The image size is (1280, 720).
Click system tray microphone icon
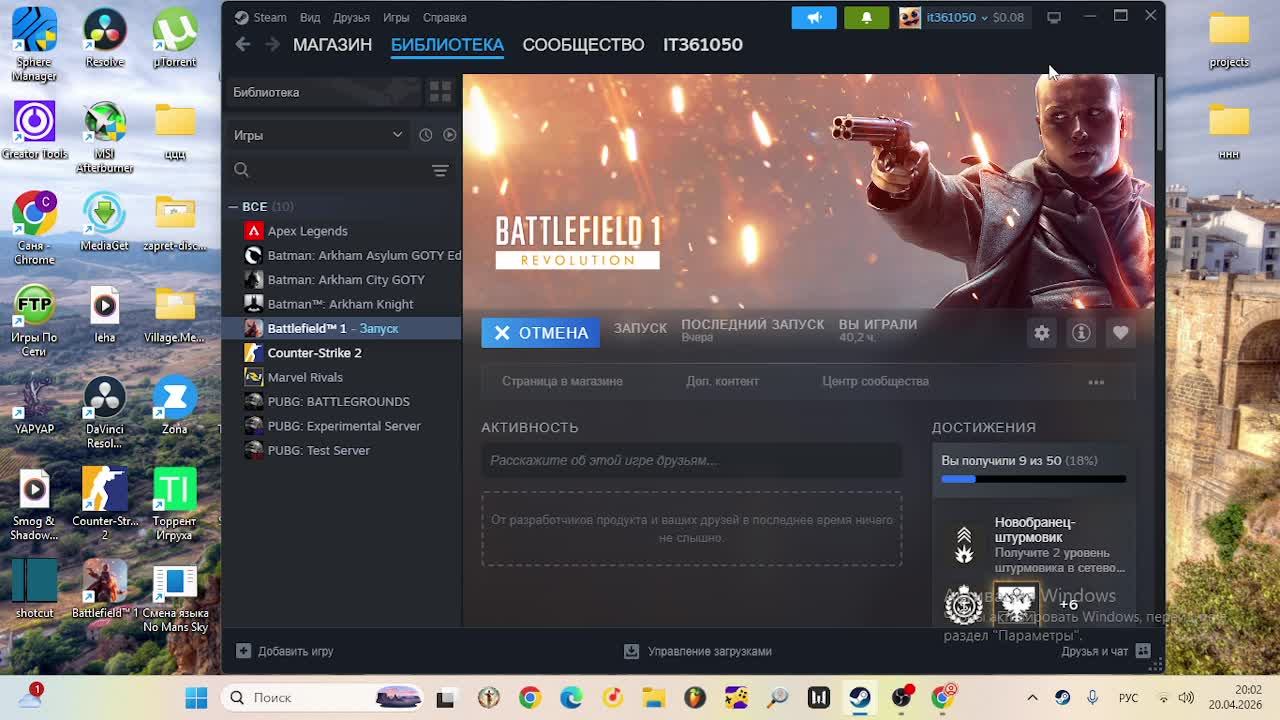pyautogui.click(x=1092, y=697)
